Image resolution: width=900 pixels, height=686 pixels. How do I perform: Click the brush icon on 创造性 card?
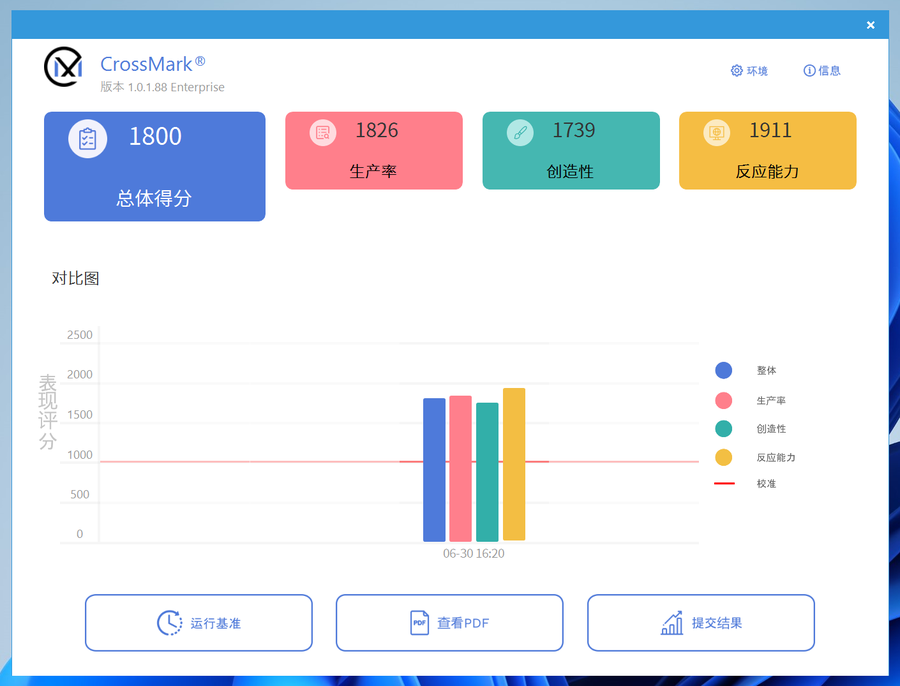click(520, 133)
